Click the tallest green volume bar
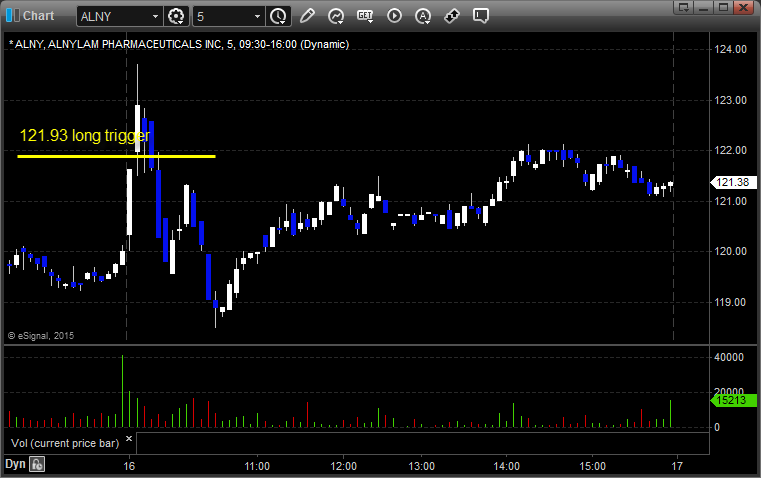 [x=122, y=391]
